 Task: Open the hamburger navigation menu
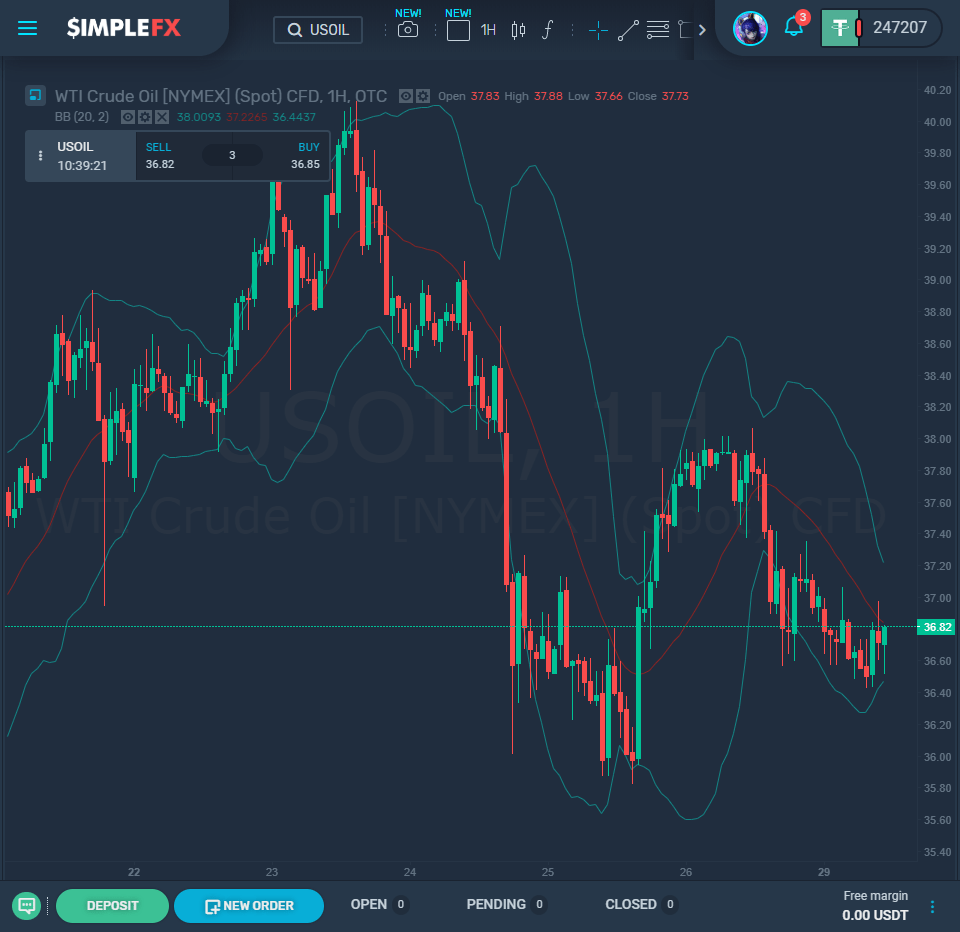click(27, 28)
